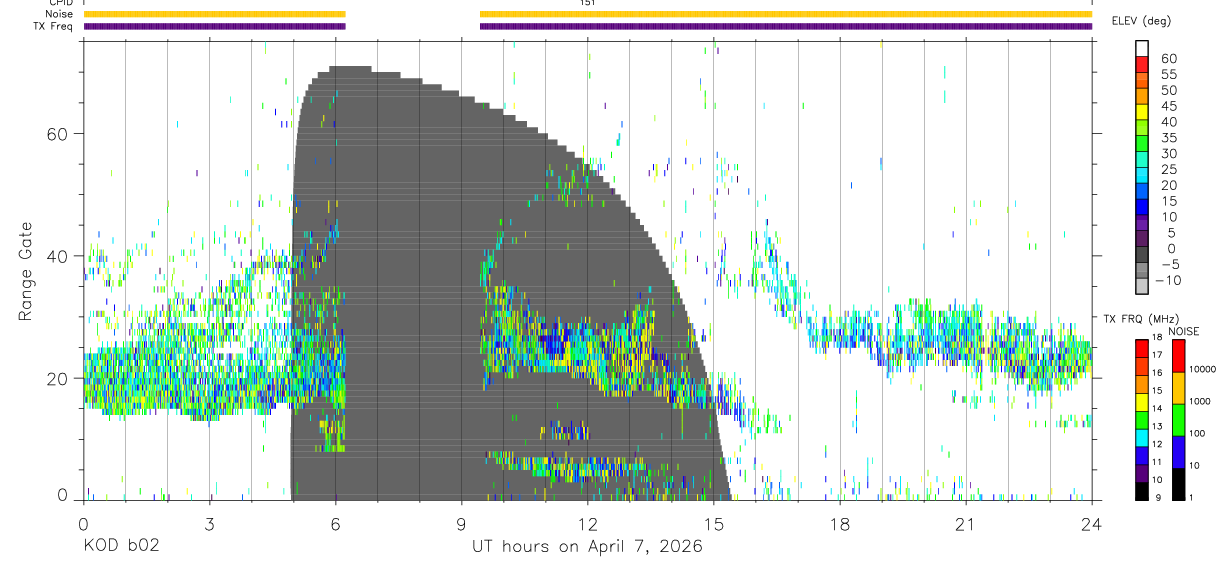Click the dark gray elevation swatch between -5 and 0
This screenshot has height=567, width=1228.
(1141, 254)
